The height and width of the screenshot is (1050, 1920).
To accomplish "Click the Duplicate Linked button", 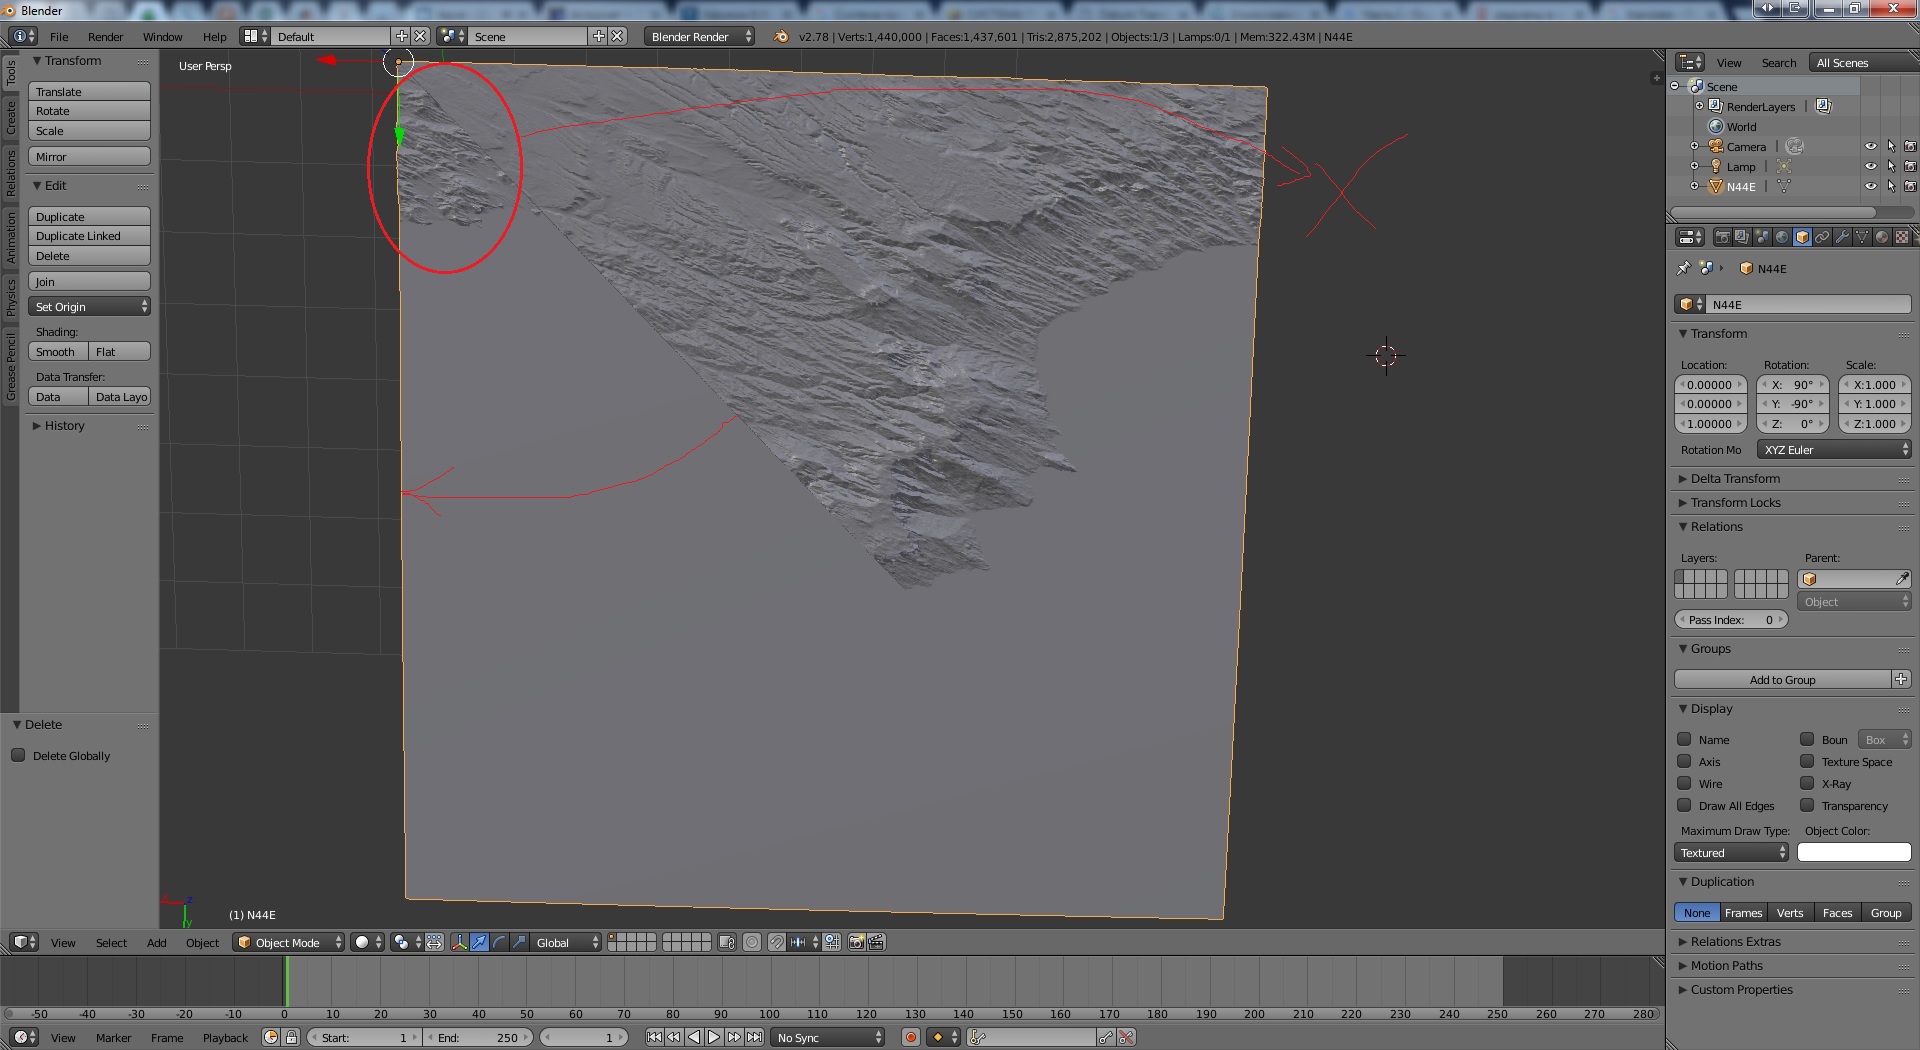I will pyautogui.click(x=89, y=236).
